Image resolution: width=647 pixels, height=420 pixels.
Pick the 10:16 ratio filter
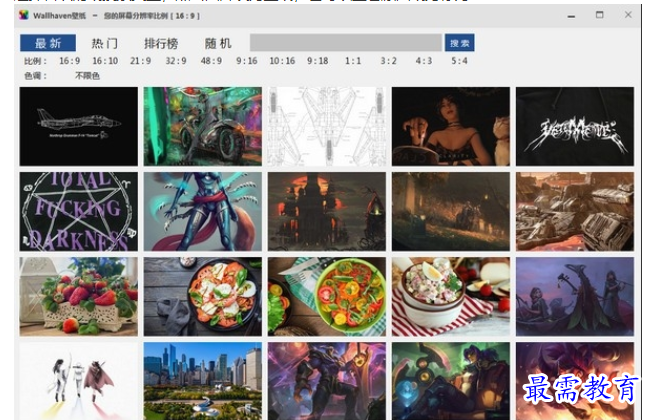tap(282, 61)
